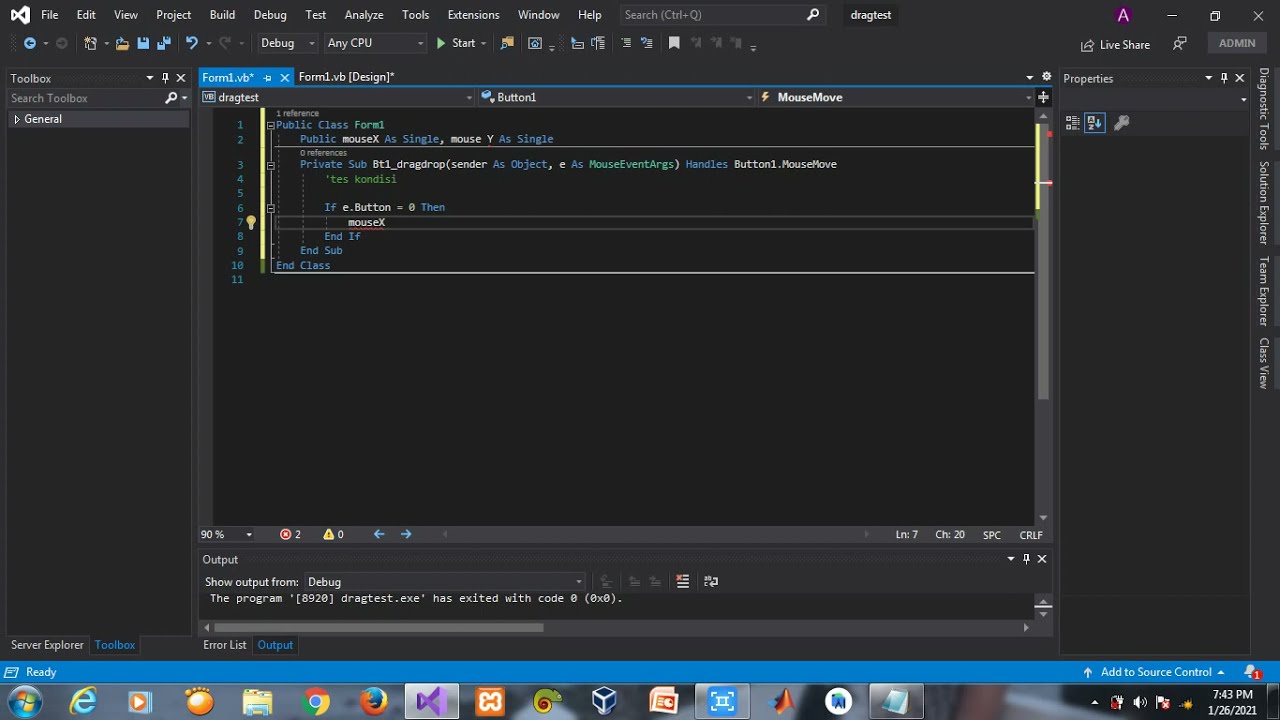Open a file with the folder icon
This screenshot has width=1280, height=720.
pyautogui.click(x=122, y=43)
